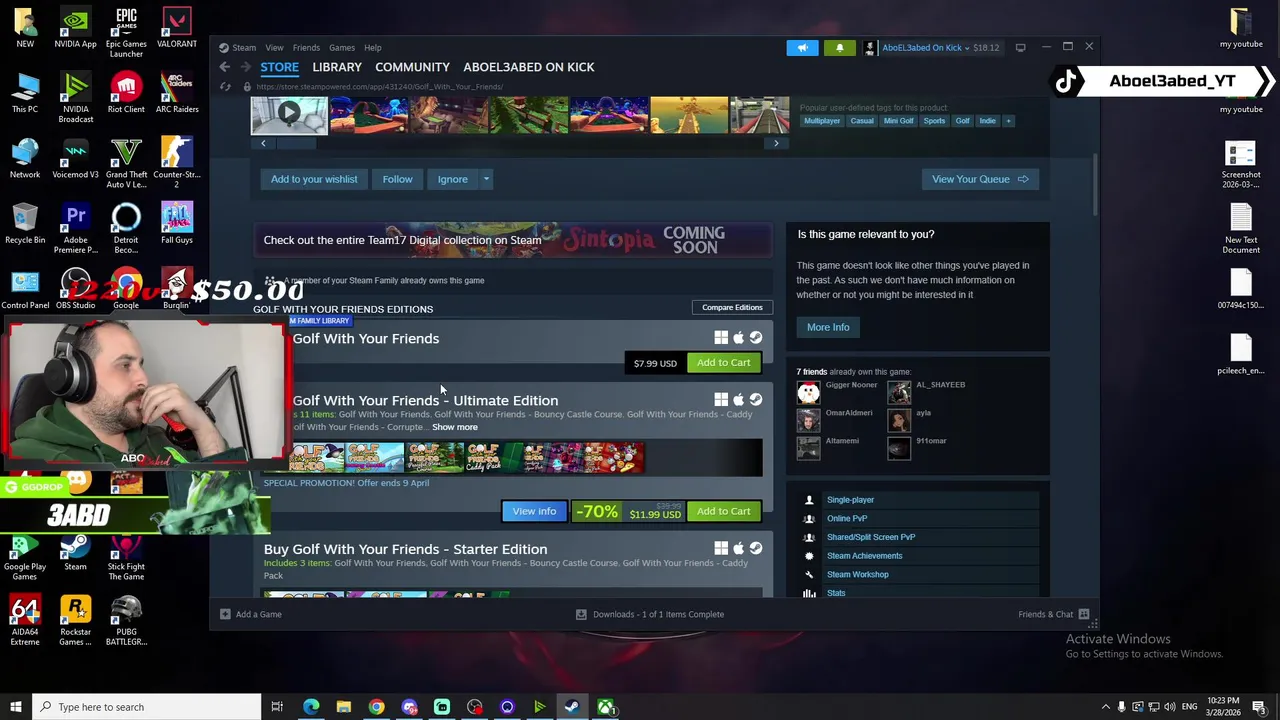Open Microsoft Edge from the taskbar
The image size is (1280, 720).
(311, 707)
